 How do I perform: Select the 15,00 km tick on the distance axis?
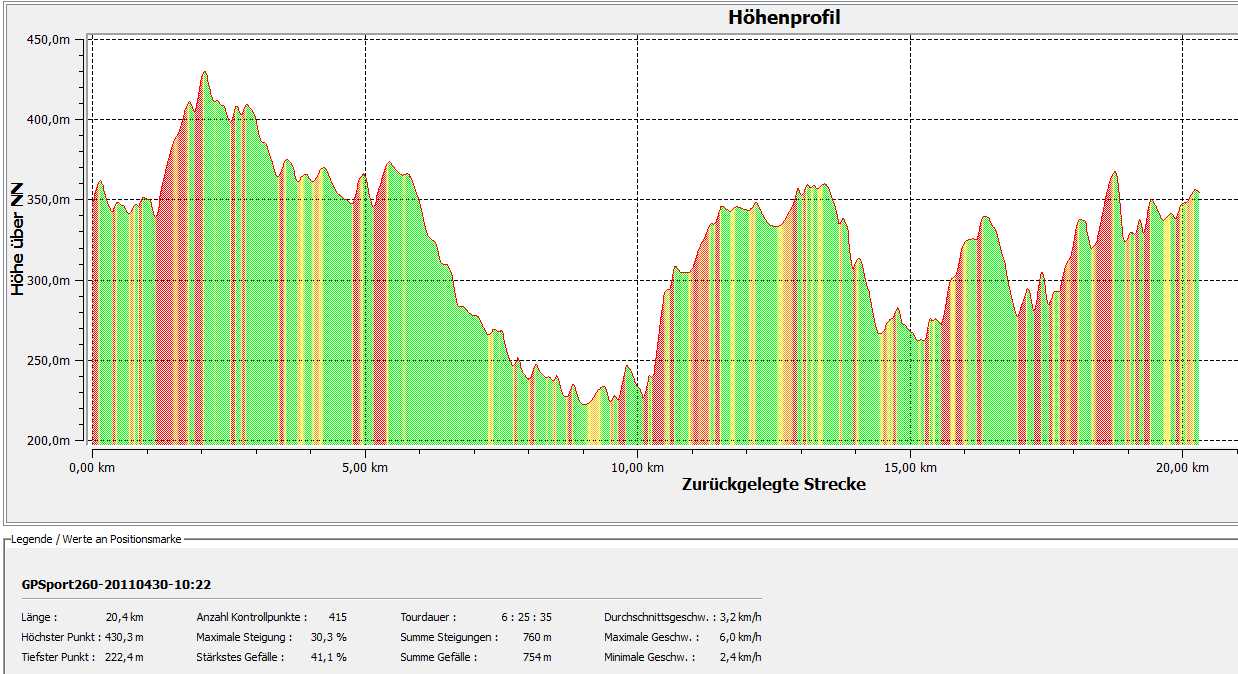click(910, 466)
